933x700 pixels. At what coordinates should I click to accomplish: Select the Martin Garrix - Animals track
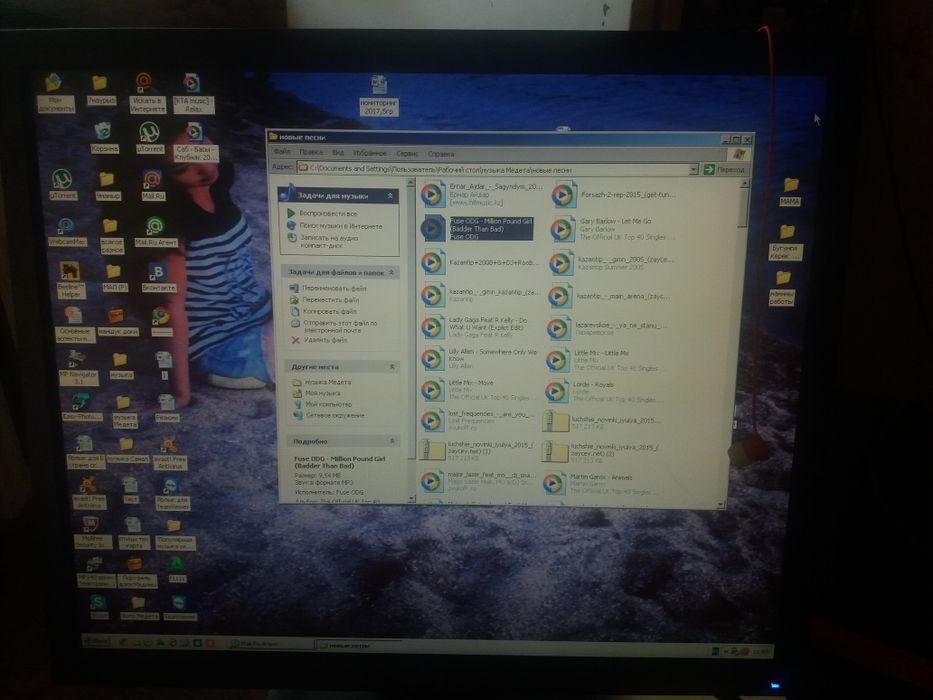pyautogui.click(x=600, y=484)
